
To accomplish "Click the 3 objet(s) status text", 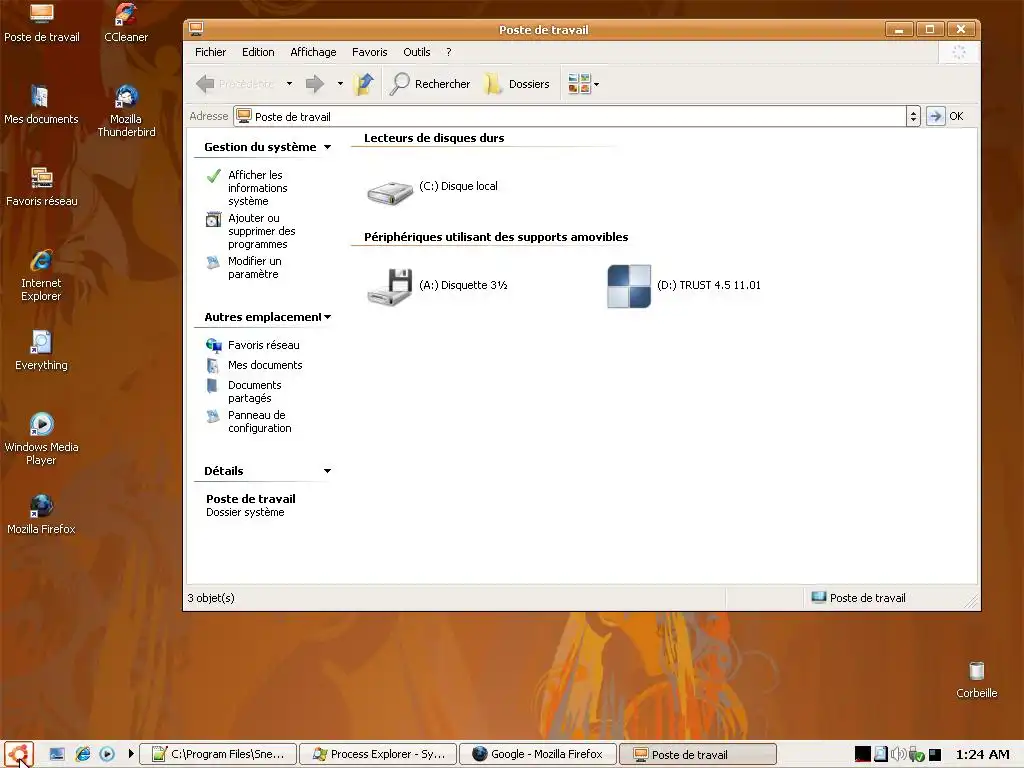I will click(211, 598).
